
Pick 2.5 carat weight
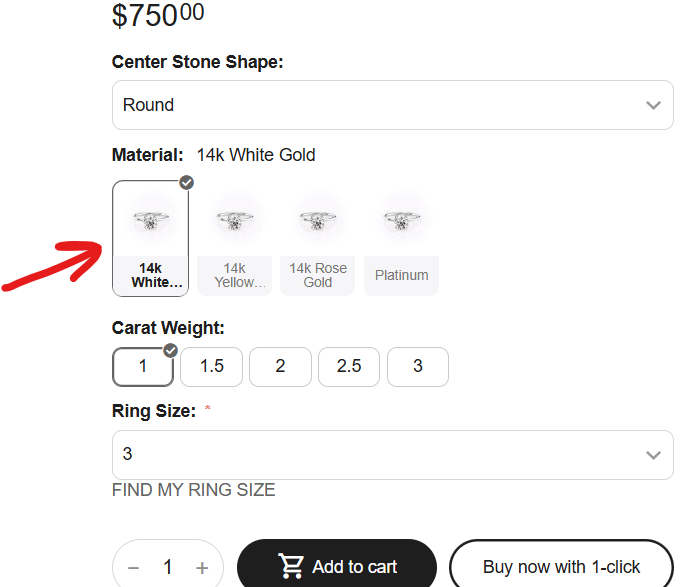click(349, 366)
